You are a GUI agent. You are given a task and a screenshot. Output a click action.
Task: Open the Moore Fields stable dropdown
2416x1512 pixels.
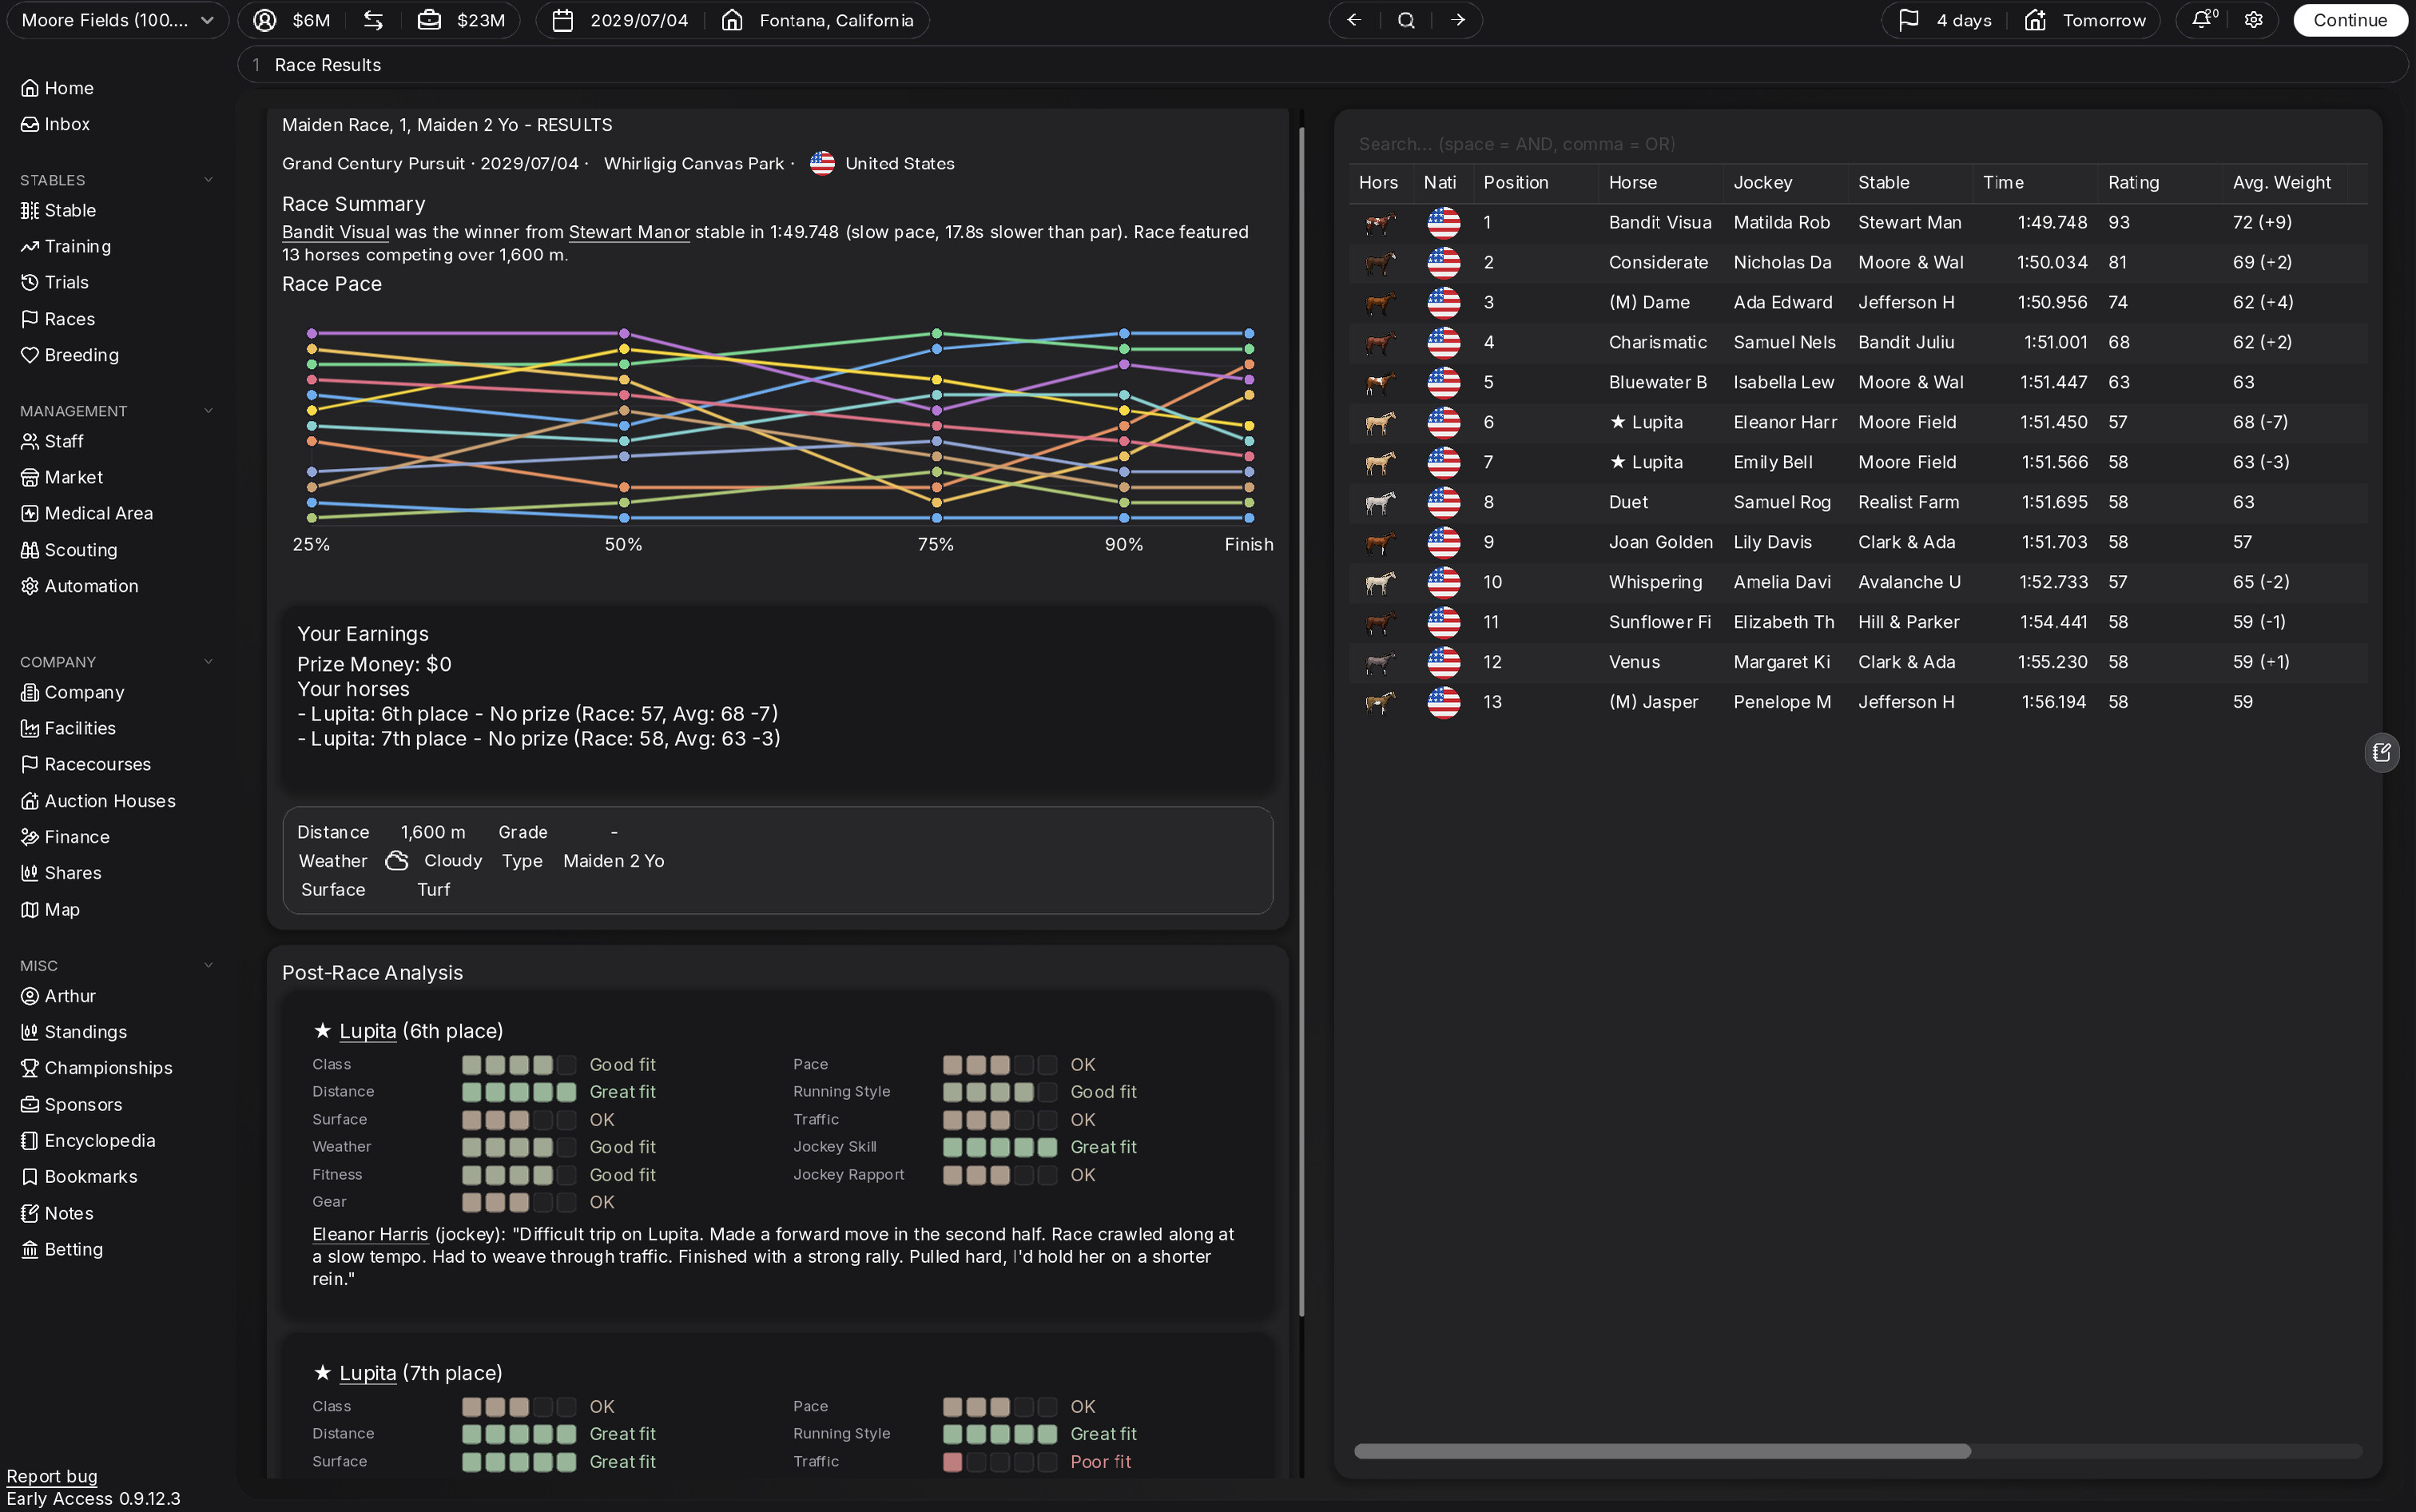pyautogui.click(x=118, y=20)
